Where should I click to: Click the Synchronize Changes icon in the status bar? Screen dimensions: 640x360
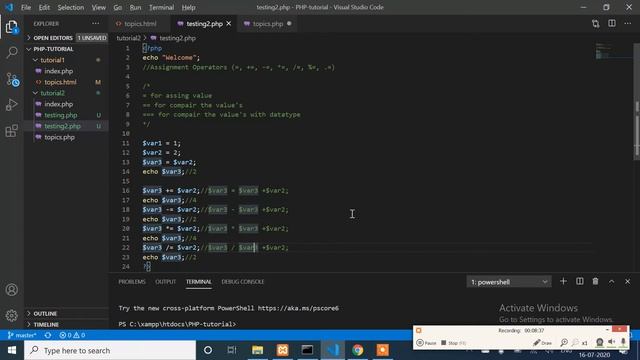point(48,335)
